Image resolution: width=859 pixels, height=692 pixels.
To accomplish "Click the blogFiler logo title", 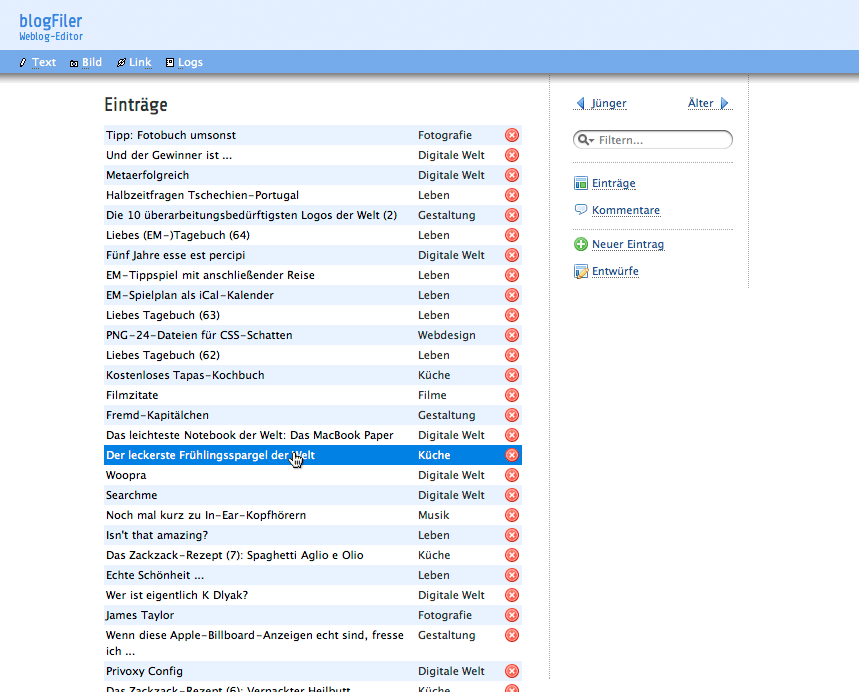I will click(x=50, y=21).
